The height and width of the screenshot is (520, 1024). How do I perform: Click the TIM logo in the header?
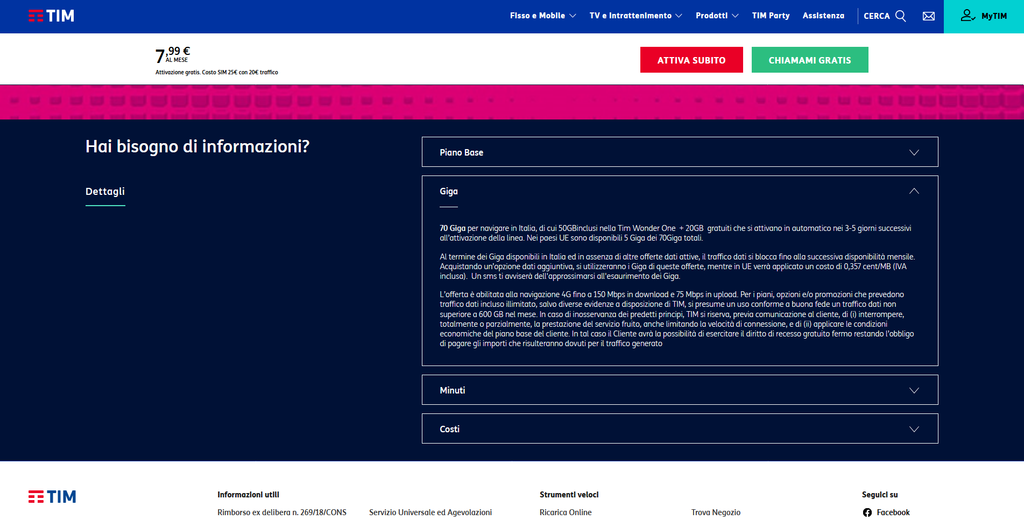coord(52,16)
